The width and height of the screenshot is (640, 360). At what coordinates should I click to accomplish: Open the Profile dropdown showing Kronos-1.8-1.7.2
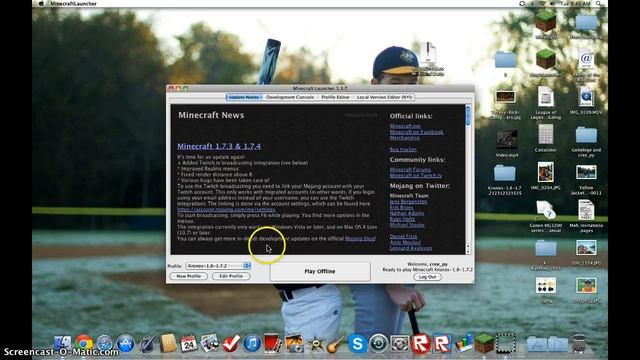tap(218, 266)
